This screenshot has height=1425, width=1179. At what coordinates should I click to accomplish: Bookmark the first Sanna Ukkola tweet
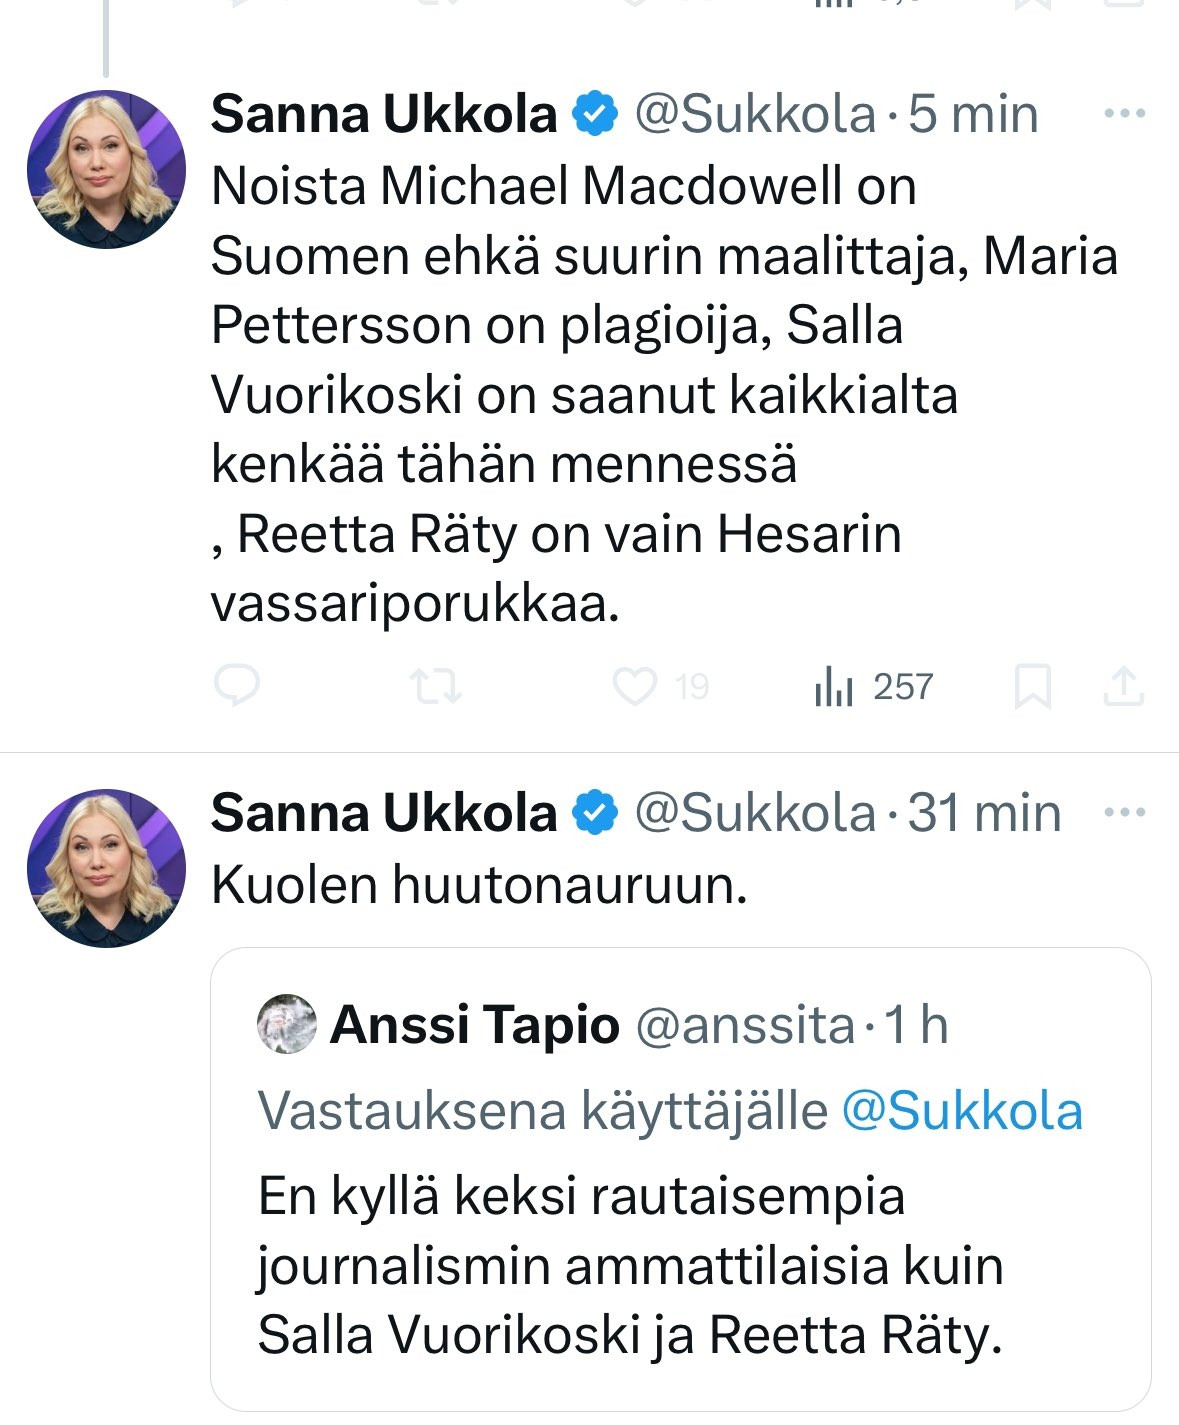(1032, 687)
